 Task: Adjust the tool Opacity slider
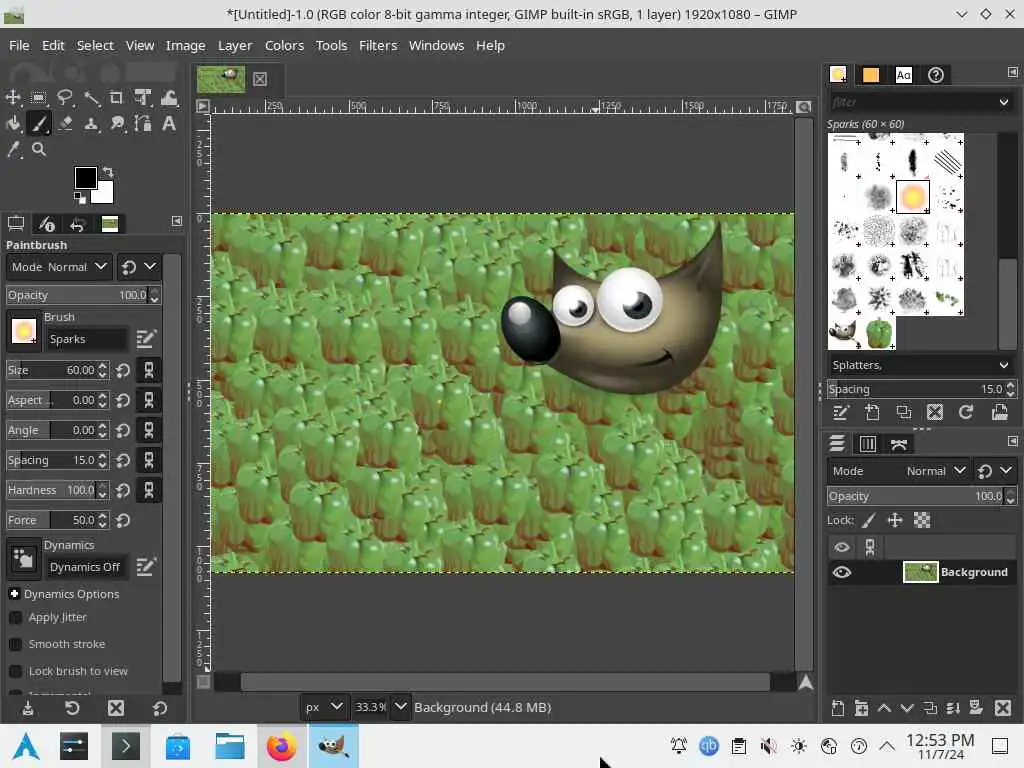[78, 295]
